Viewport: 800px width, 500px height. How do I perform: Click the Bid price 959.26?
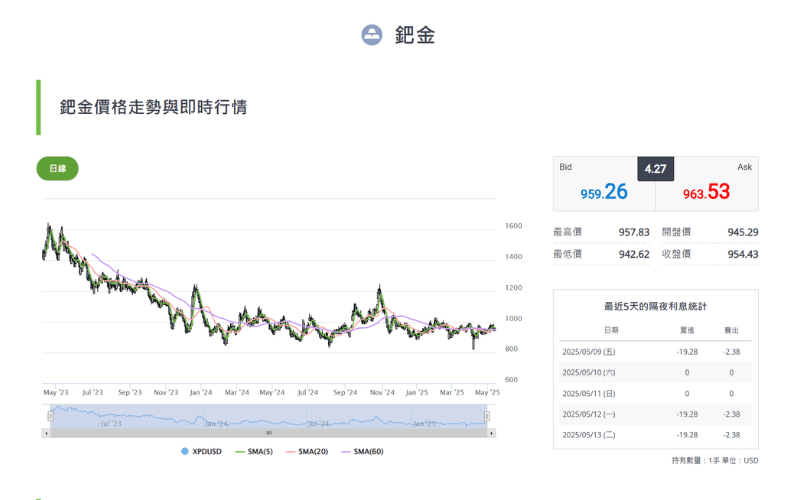[x=604, y=192]
